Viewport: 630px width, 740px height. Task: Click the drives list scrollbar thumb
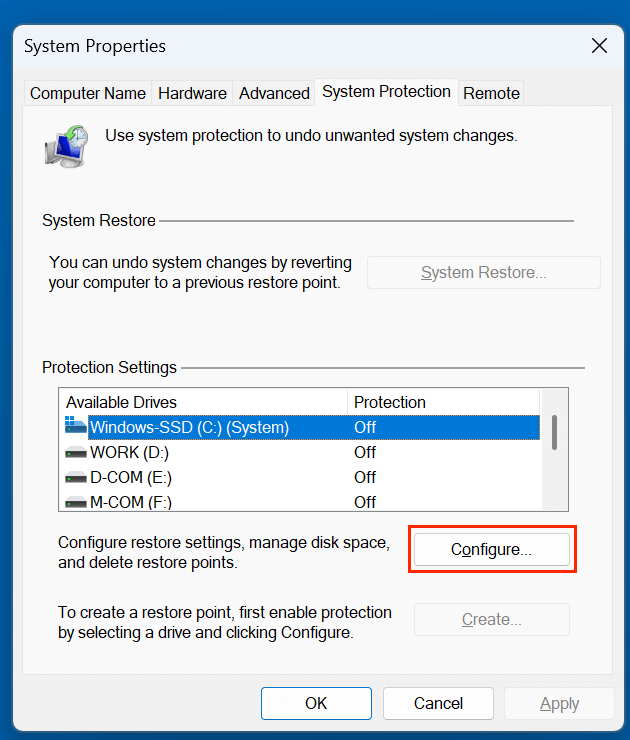point(554,432)
